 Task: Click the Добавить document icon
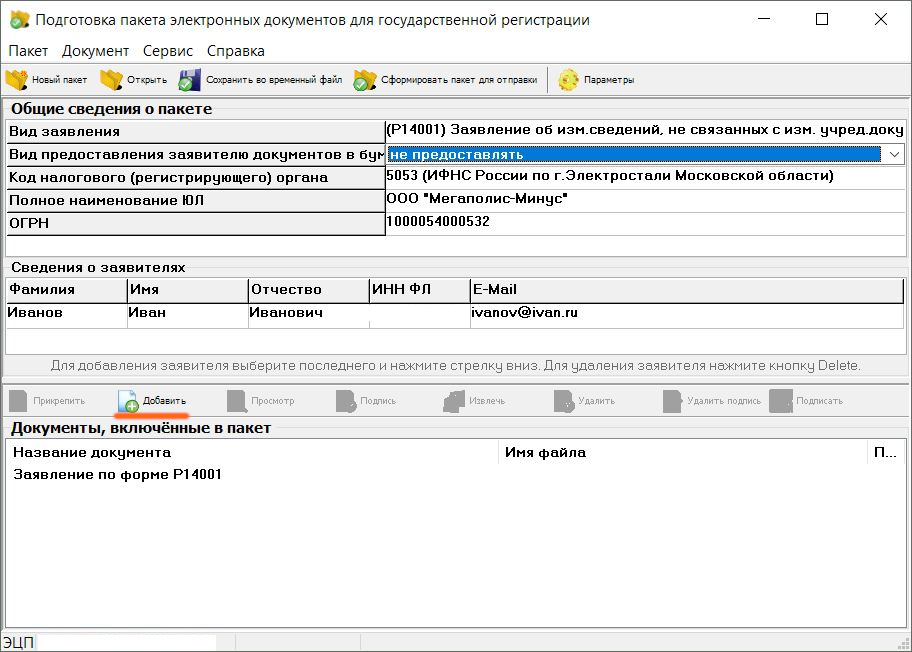point(129,401)
